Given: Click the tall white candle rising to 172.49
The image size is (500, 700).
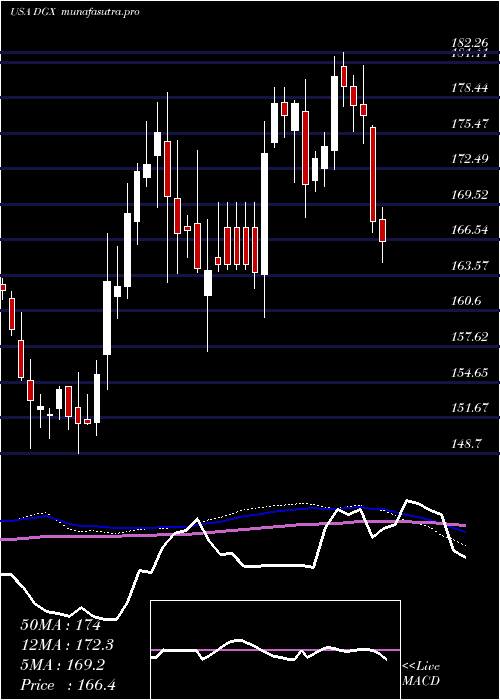Looking at the screenshot, I should 265,214.
